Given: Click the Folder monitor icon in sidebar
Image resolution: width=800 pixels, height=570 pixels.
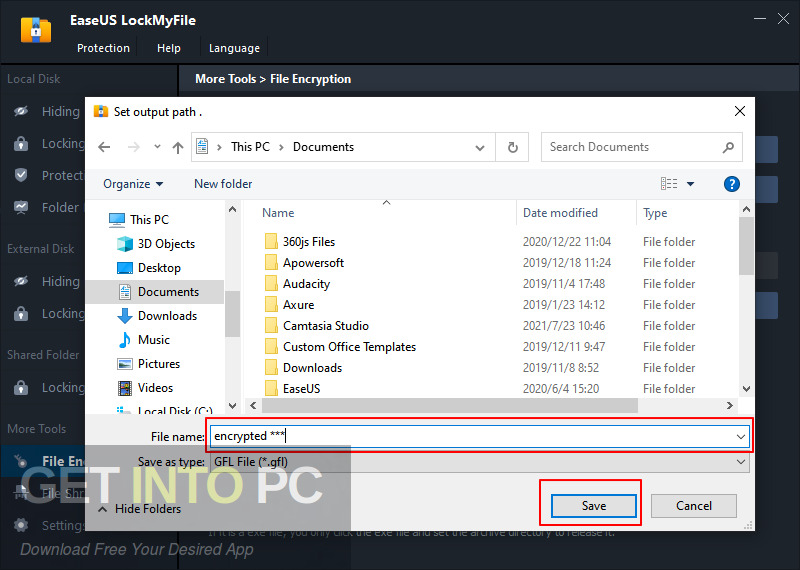Looking at the screenshot, I should [21, 207].
